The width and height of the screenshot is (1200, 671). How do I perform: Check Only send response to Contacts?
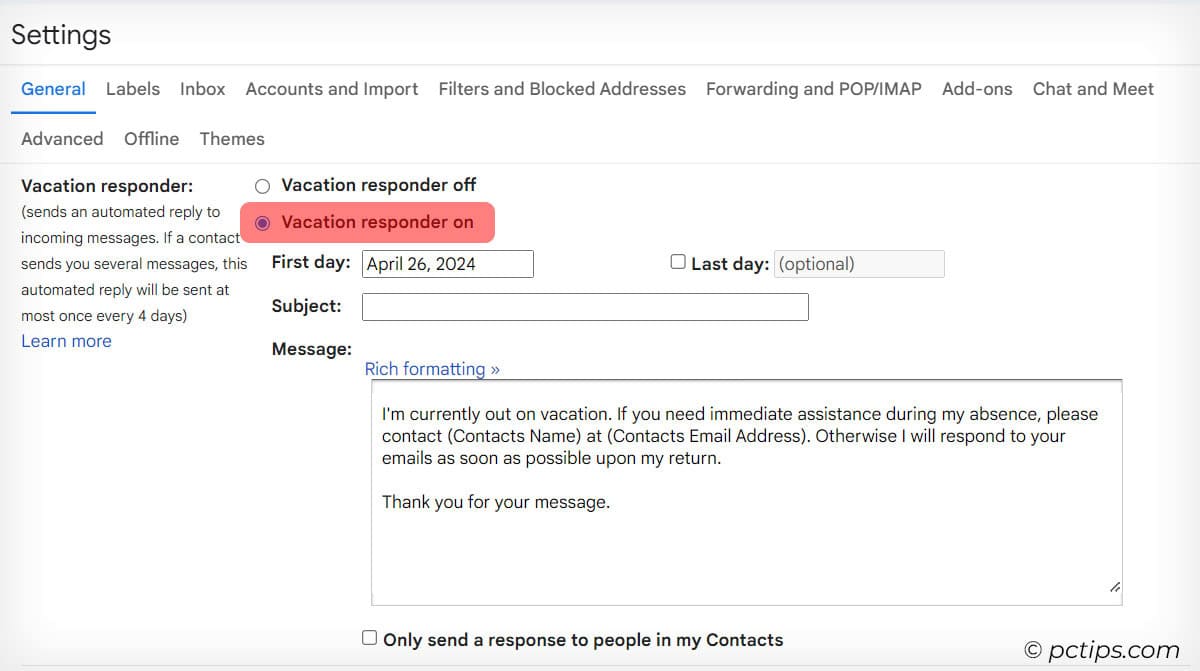click(x=370, y=638)
